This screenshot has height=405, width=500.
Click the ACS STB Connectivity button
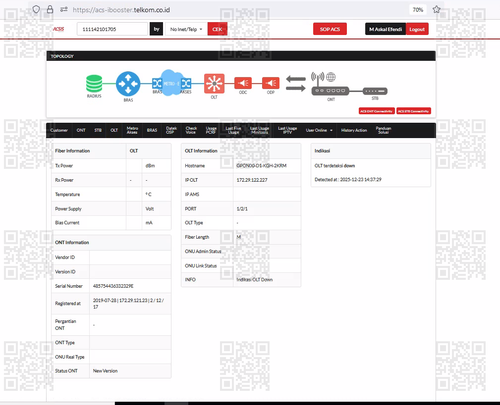click(x=414, y=111)
